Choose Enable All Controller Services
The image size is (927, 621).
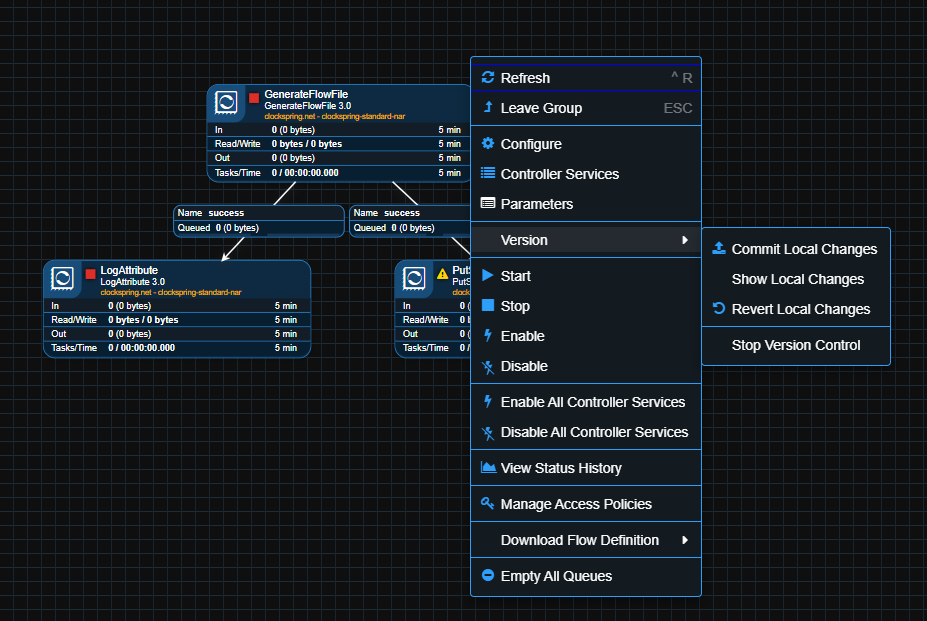592,402
